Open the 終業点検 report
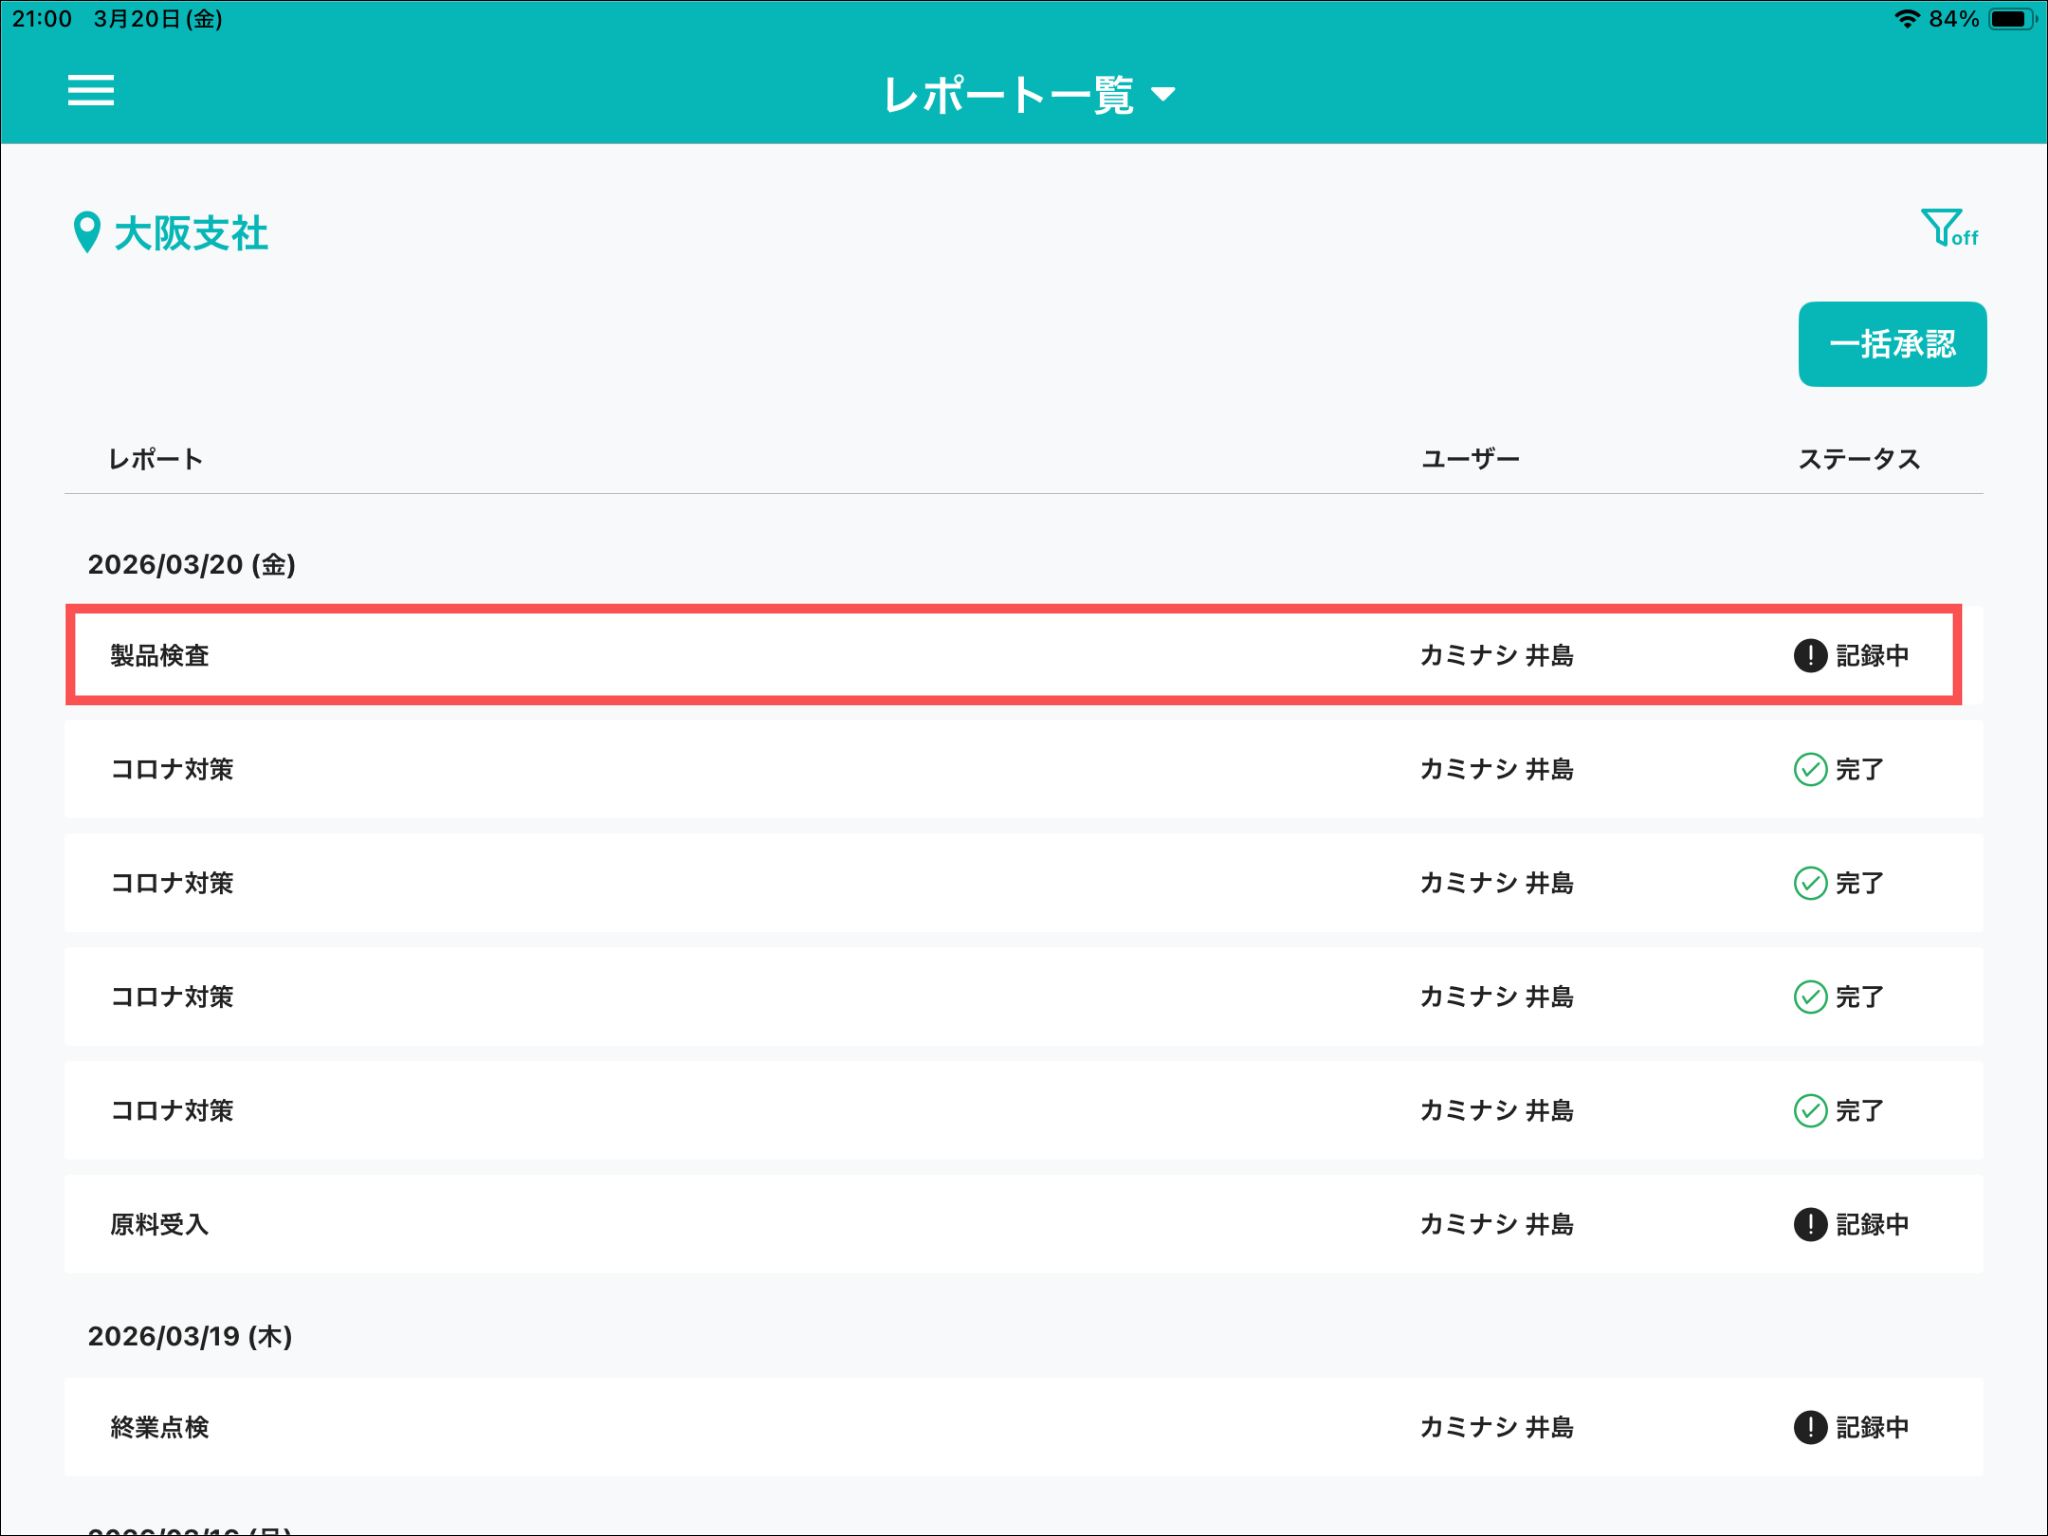The width and height of the screenshot is (2048, 1536). (1024, 1427)
